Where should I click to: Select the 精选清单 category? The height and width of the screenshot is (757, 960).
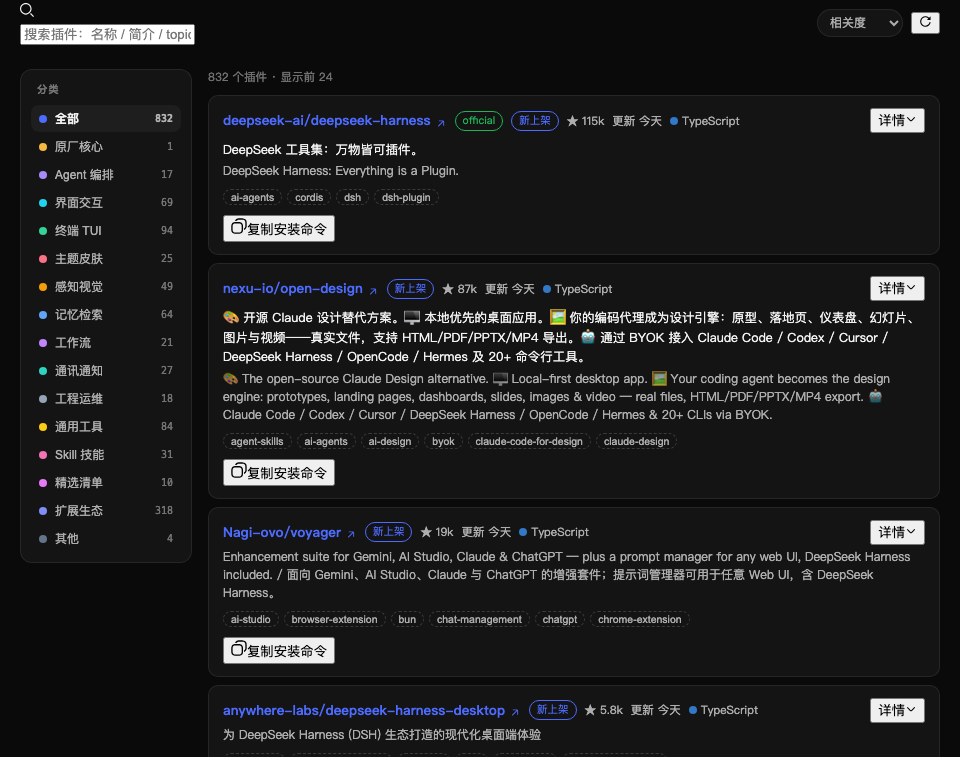[x=106, y=483]
